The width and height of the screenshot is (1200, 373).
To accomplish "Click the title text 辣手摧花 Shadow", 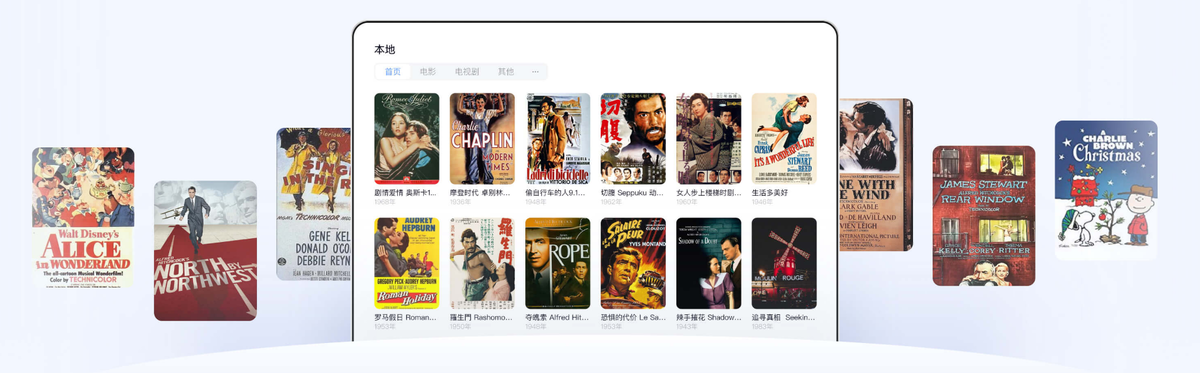I will [x=708, y=317].
